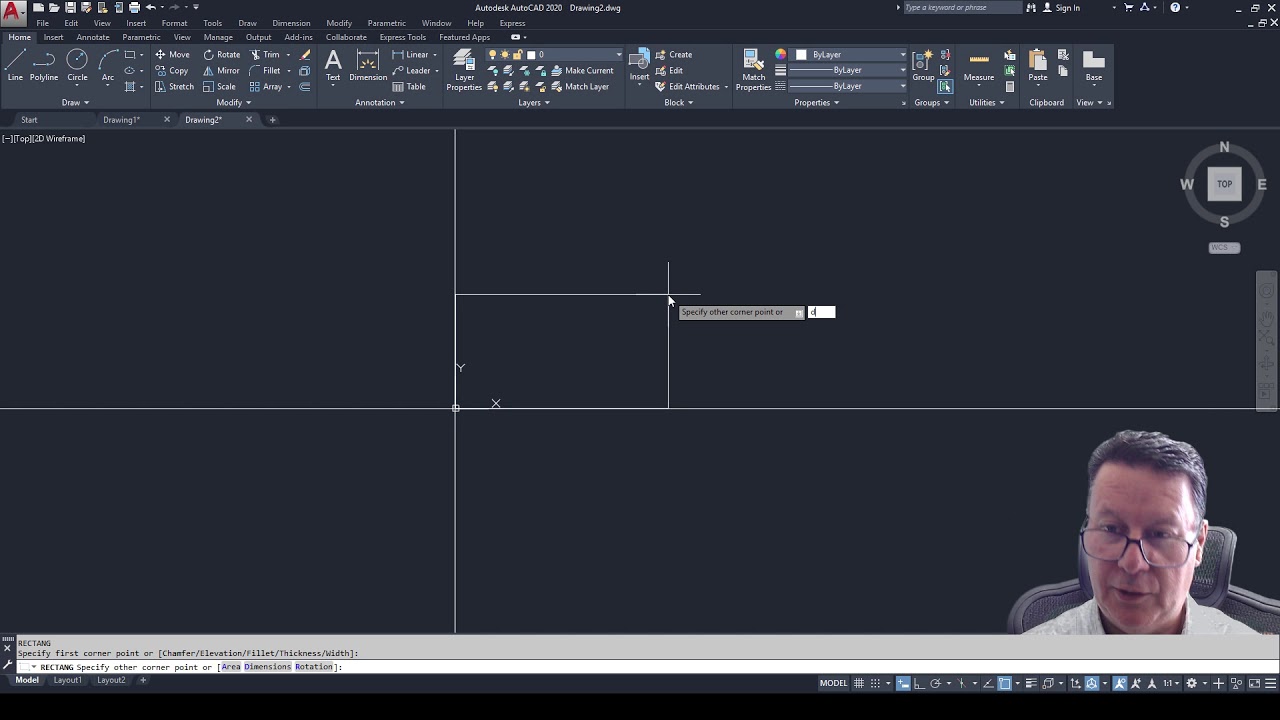1280x720 pixels.
Task: Expand the Draw panel
Action: (x=76, y=102)
